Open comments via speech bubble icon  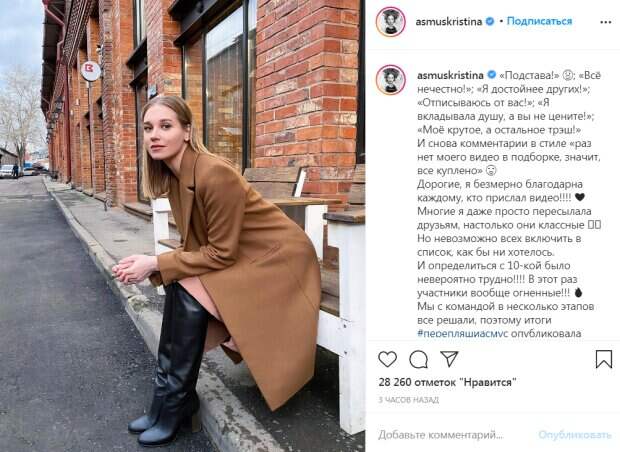(x=418, y=359)
